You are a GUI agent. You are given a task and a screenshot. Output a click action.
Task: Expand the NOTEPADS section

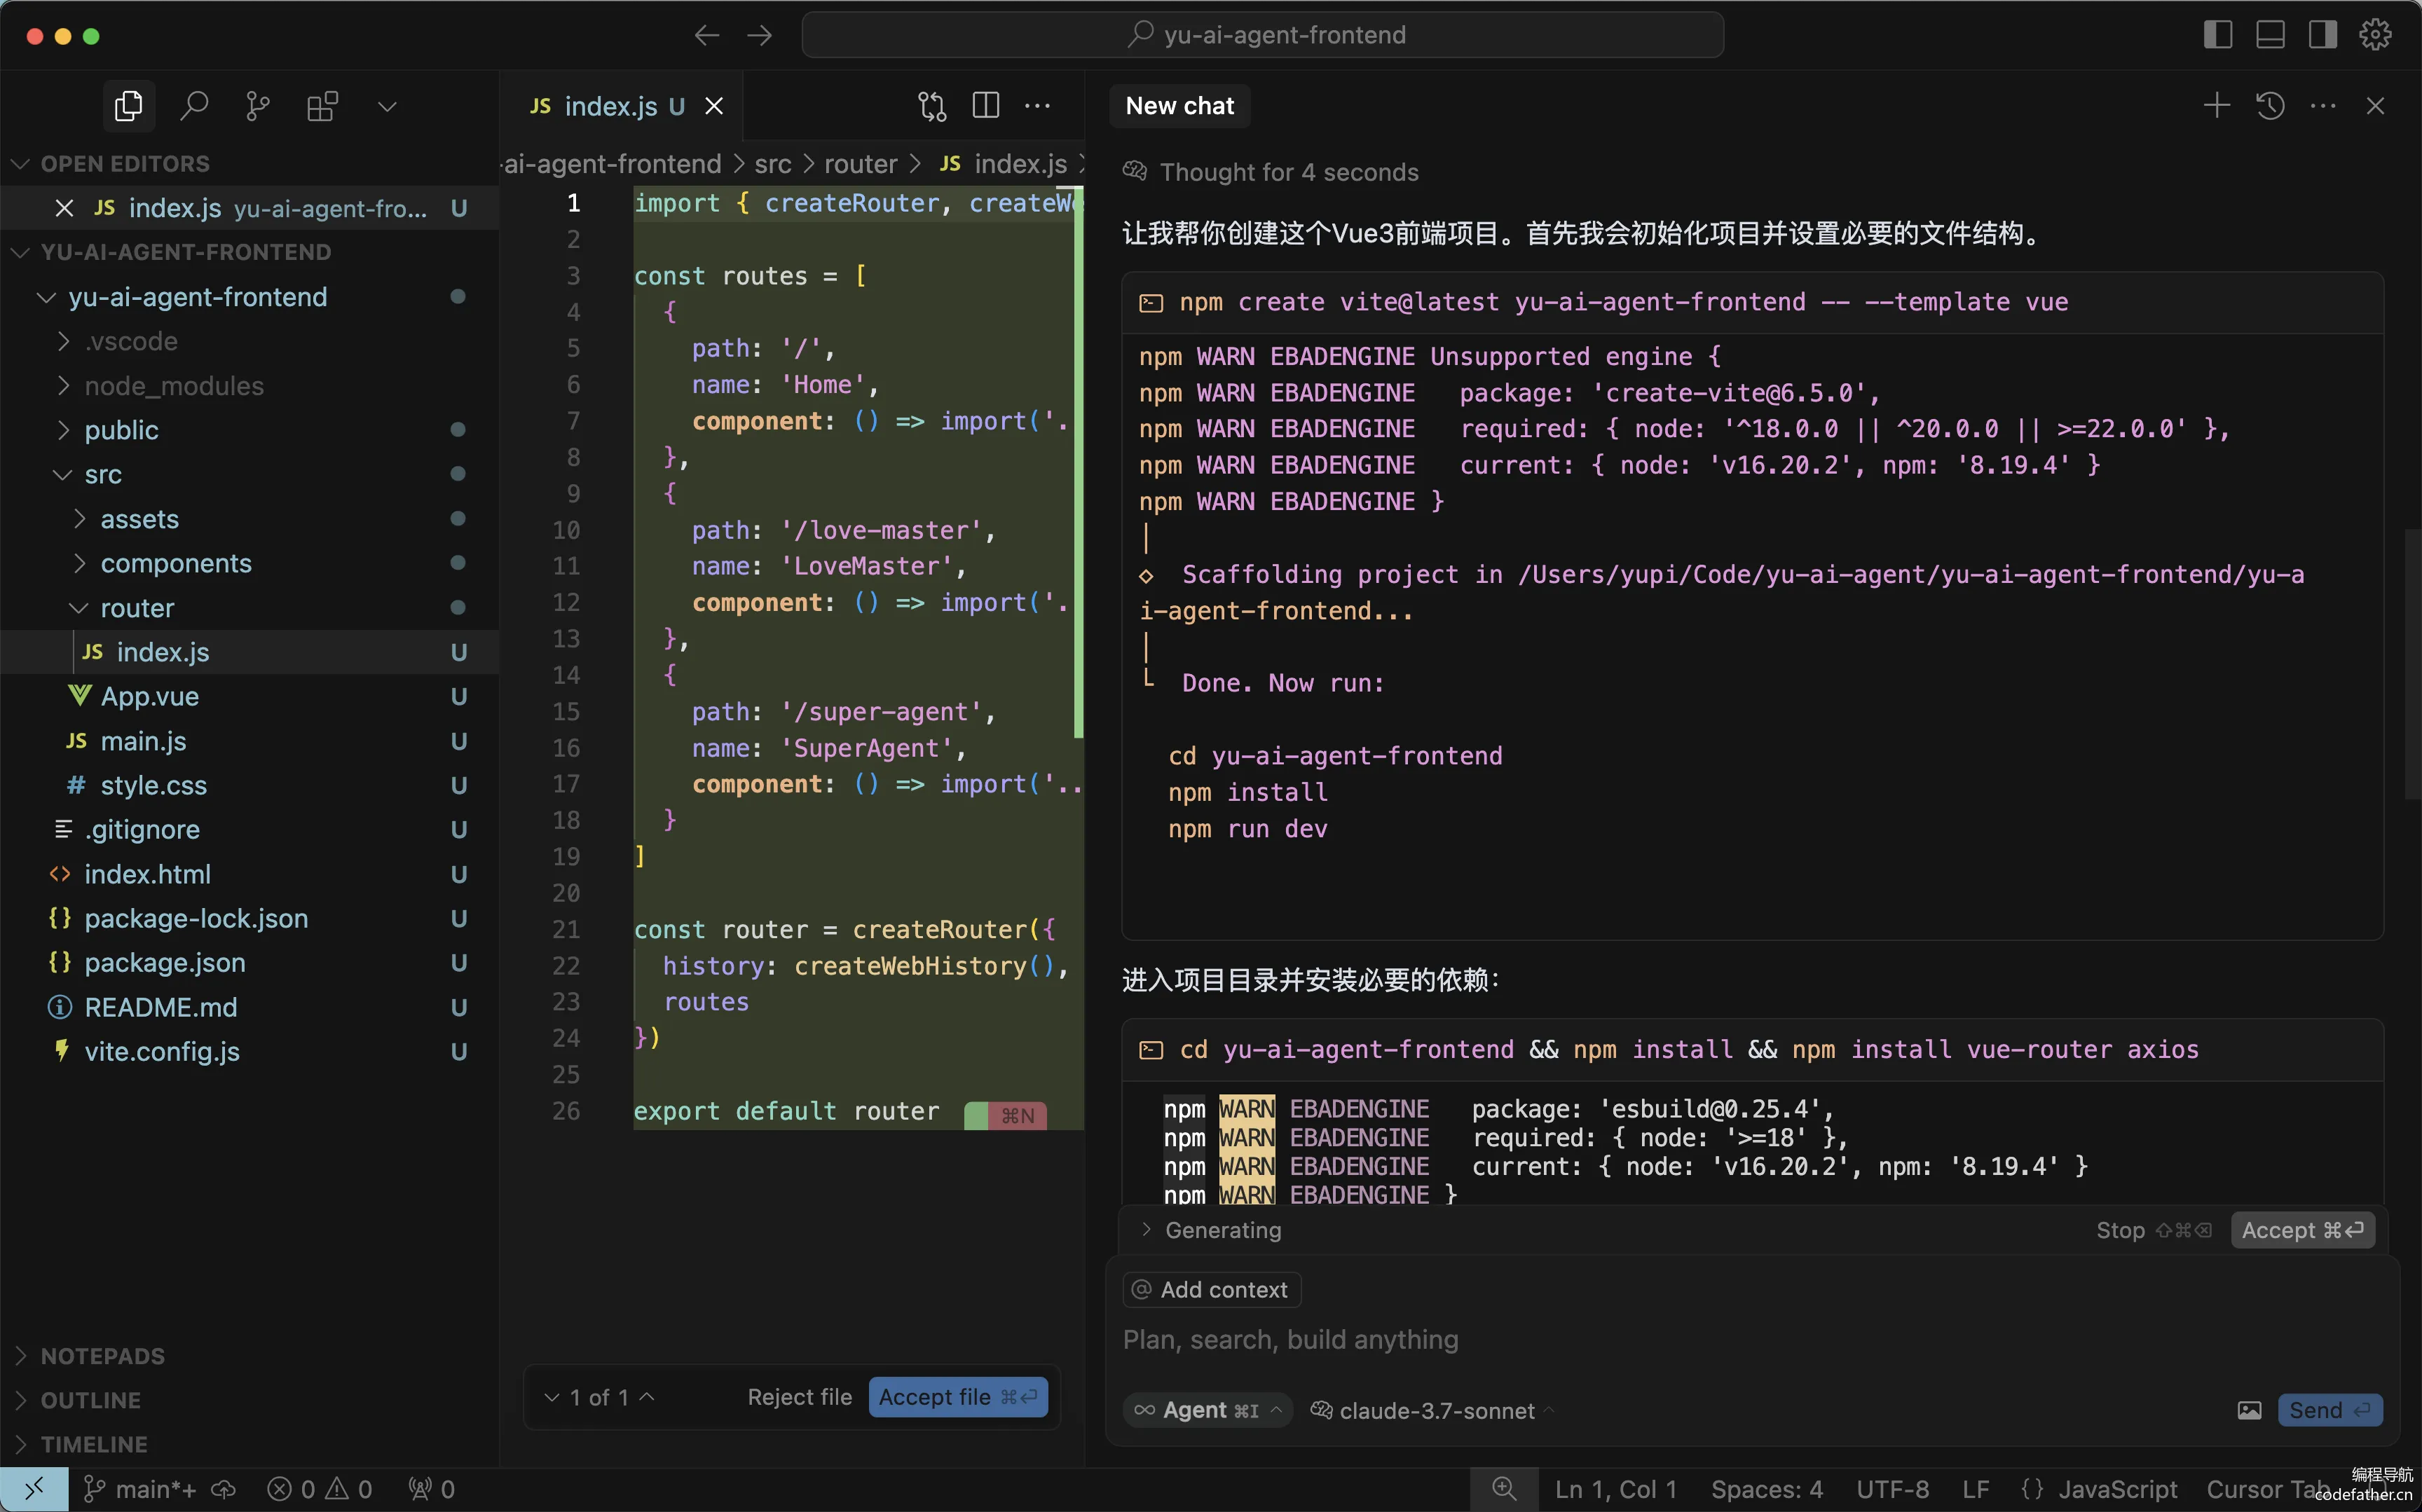click(250, 1356)
